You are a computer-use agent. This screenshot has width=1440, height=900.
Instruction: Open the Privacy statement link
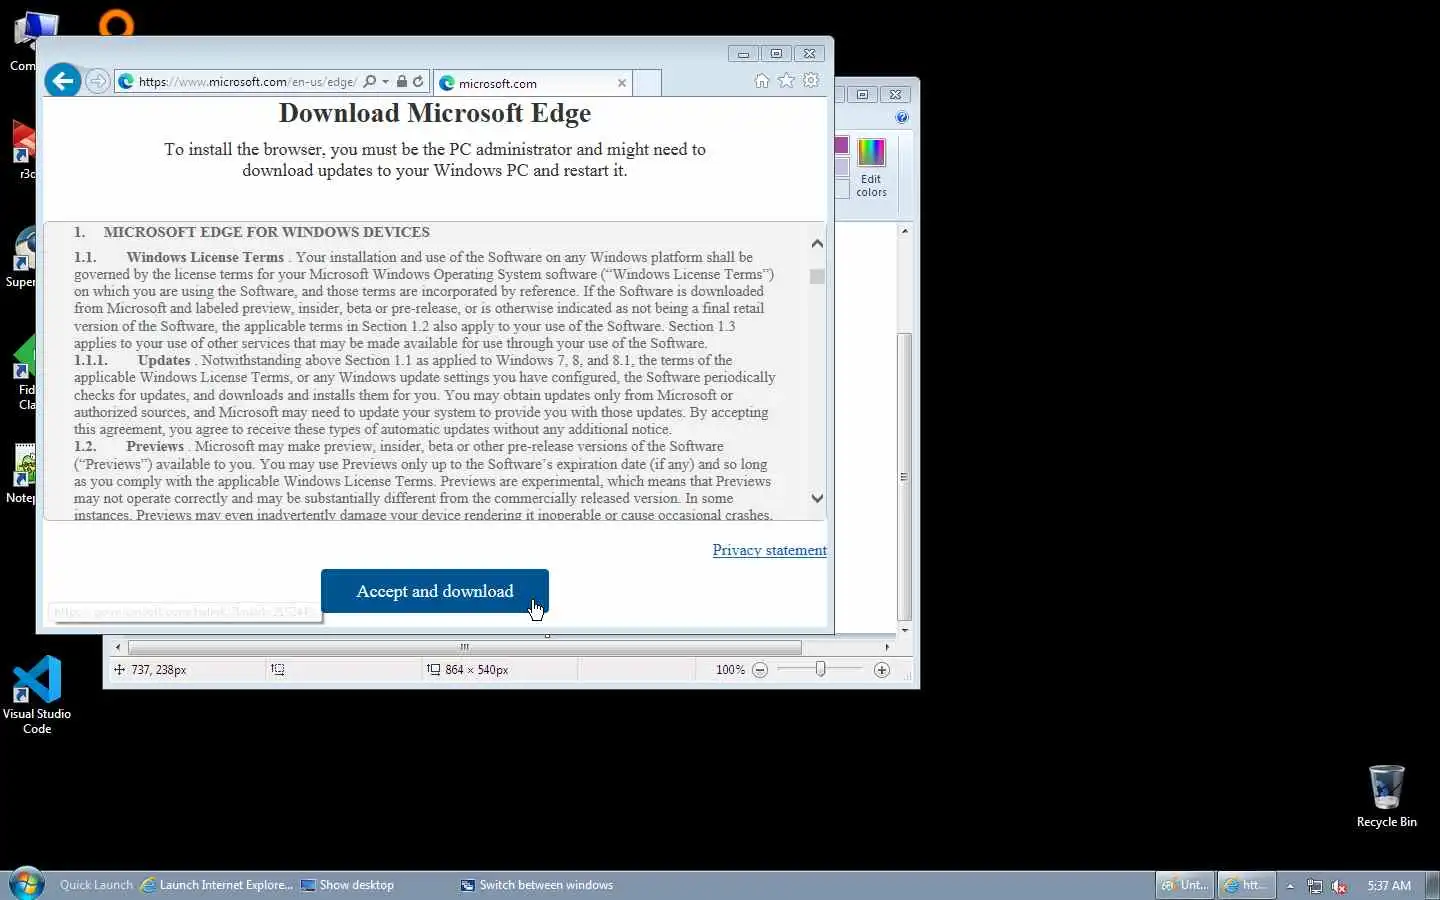[769, 550]
